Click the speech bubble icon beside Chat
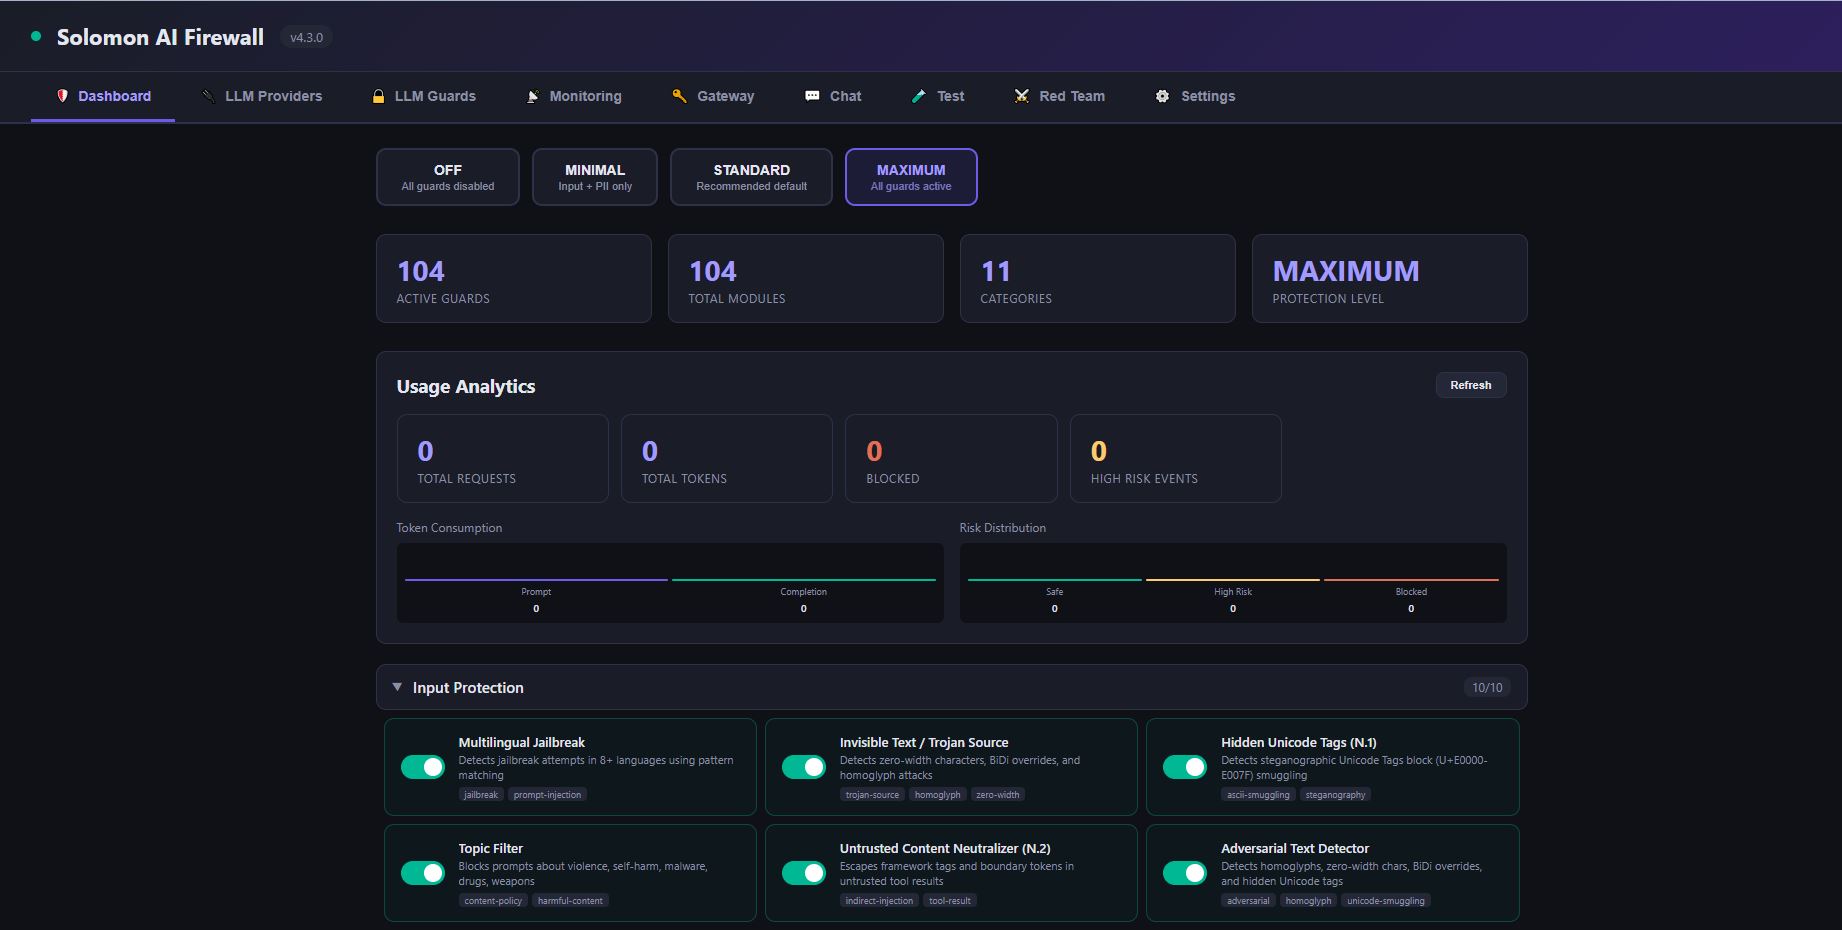Image resolution: width=1842 pixels, height=930 pixels. point(812,96)
